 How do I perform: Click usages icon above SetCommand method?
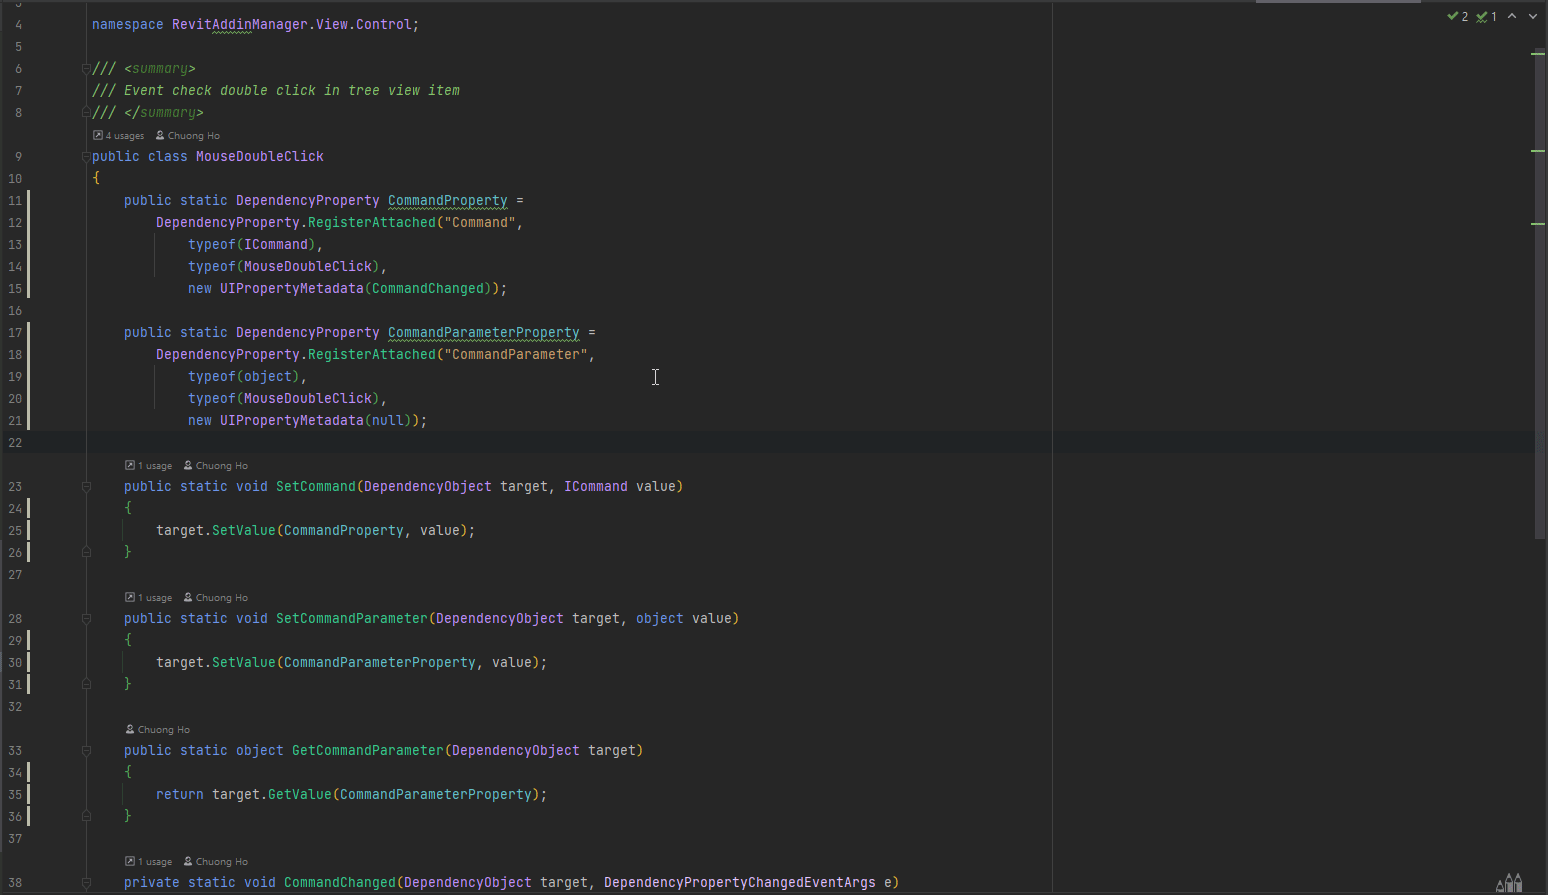(x=130, y=465)
